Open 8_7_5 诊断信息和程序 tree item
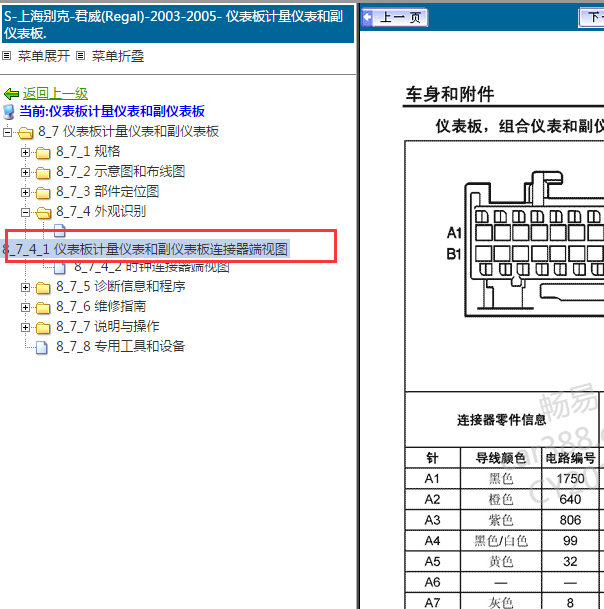The height and width of the screenshot is (609, 604). (120, 286)
